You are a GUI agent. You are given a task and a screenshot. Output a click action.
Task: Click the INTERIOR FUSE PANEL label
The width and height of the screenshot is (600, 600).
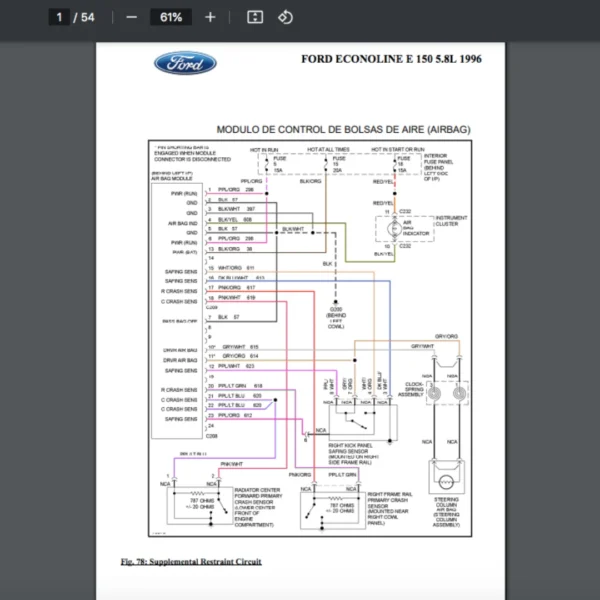tap(440, 164)
